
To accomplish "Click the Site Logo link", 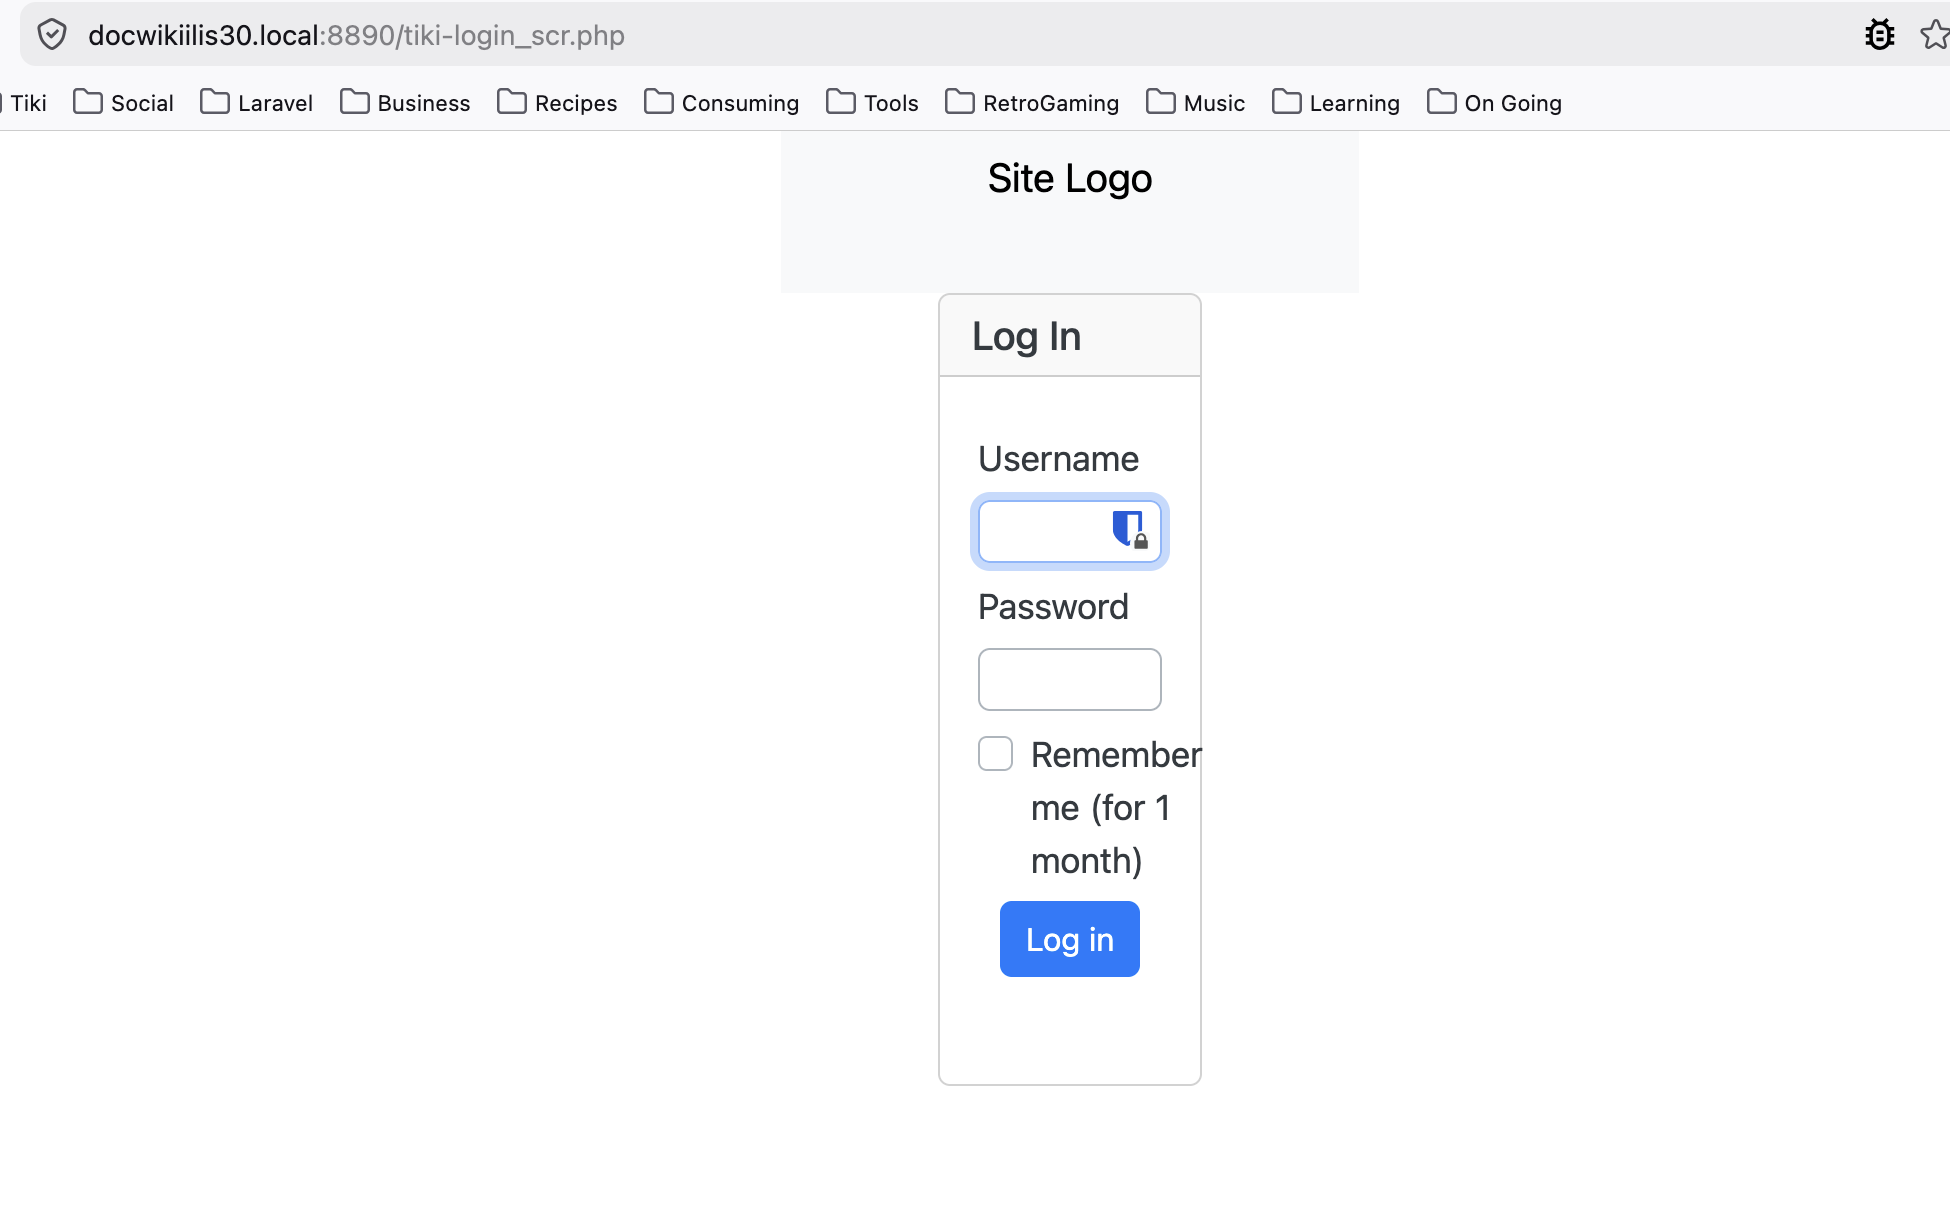I will click(1070, 179).
